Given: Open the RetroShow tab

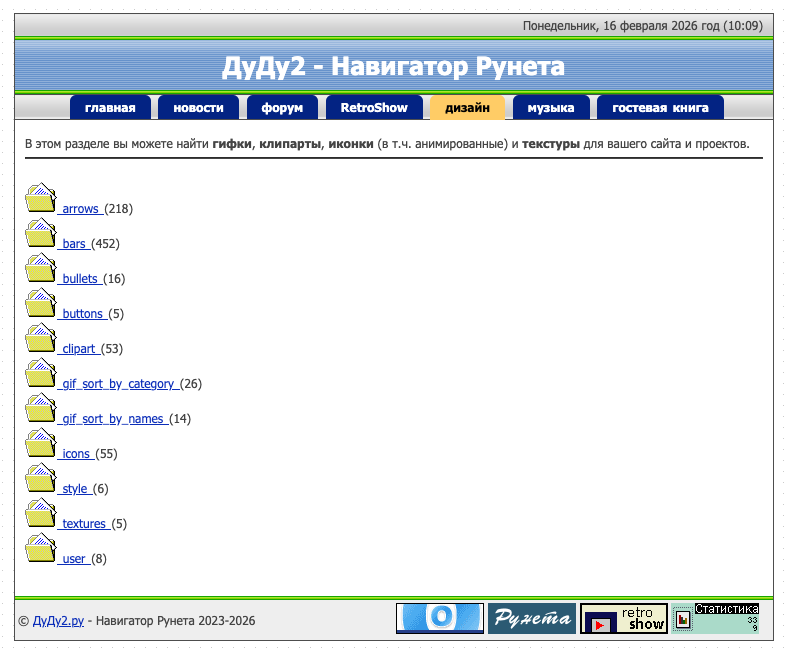Looking at the screenshot, I should click(x=374, y=108).
